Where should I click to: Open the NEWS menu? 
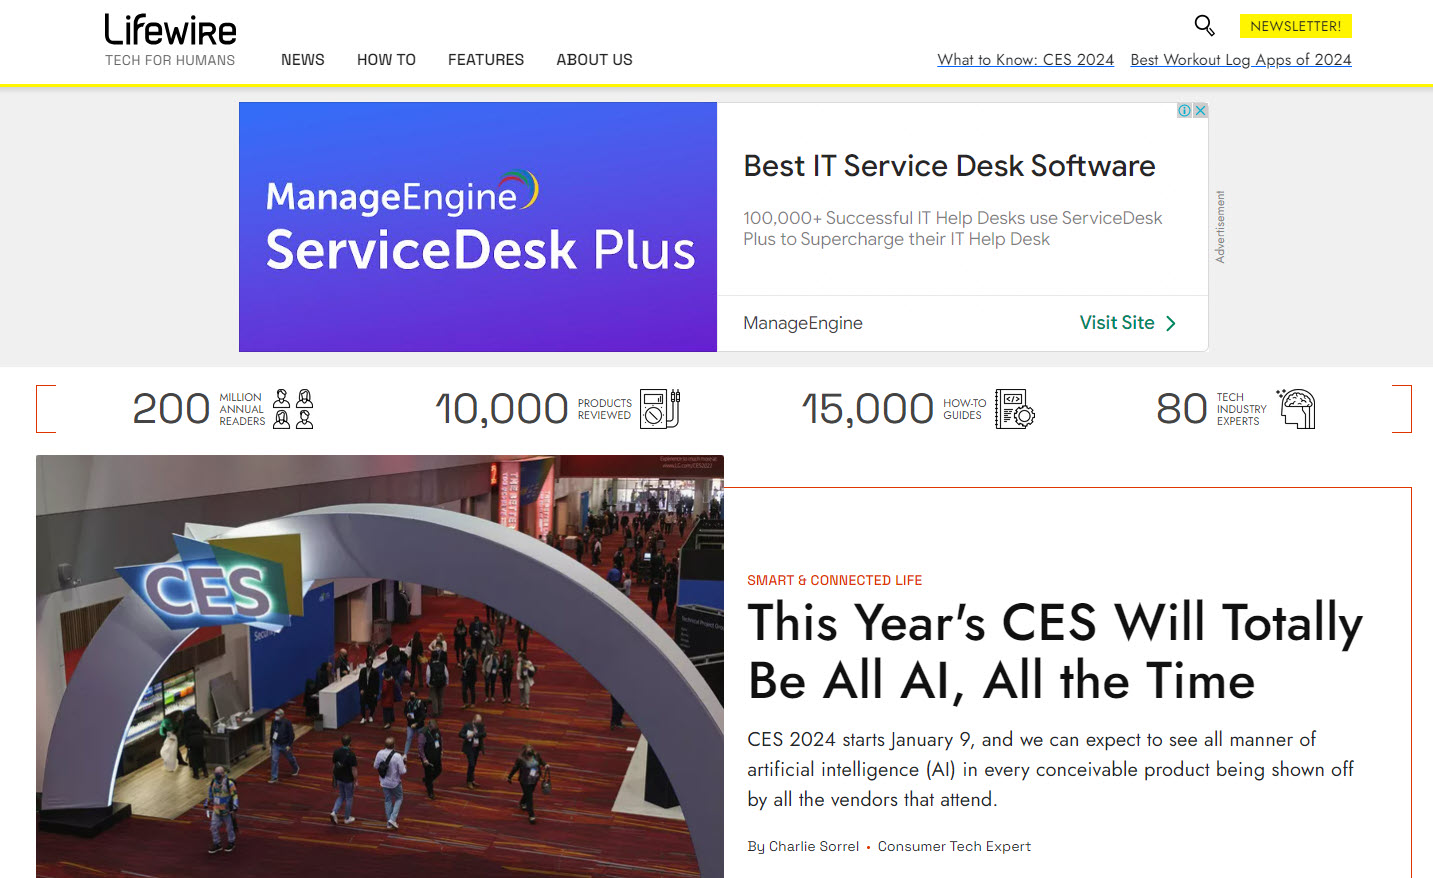point(303,60)
